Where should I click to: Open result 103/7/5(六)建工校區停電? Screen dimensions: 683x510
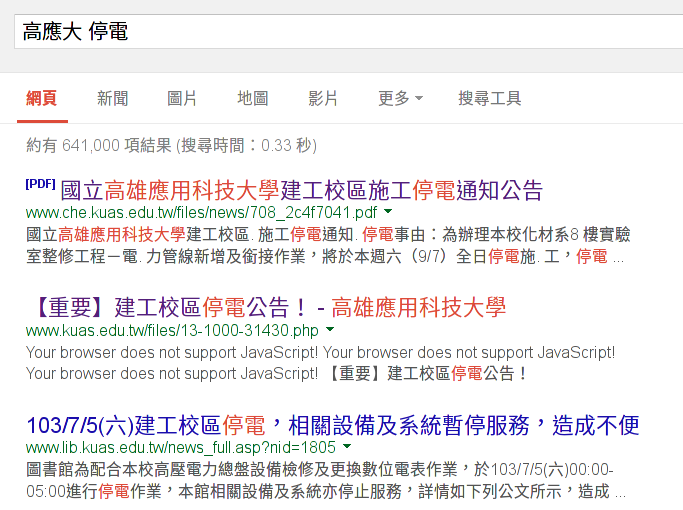(333, 425)
